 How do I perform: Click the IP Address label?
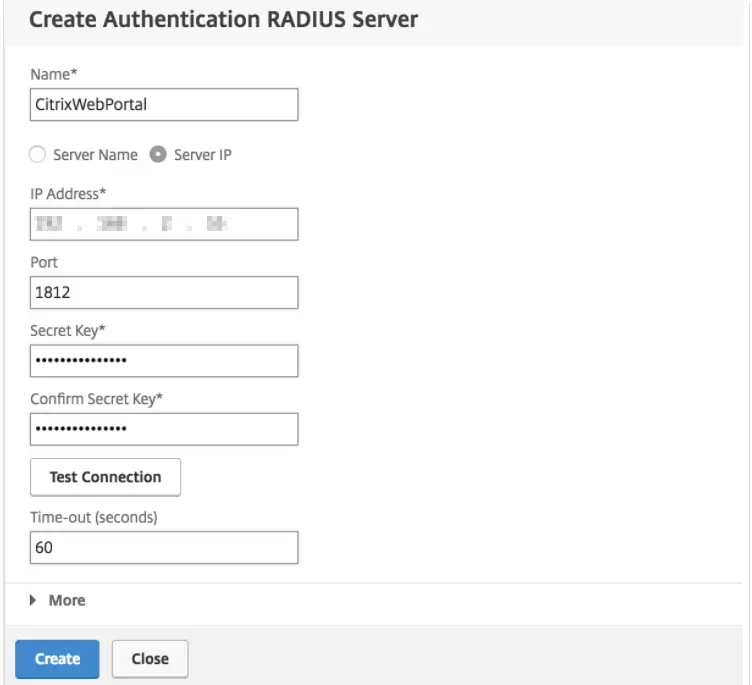coord(68,193)
